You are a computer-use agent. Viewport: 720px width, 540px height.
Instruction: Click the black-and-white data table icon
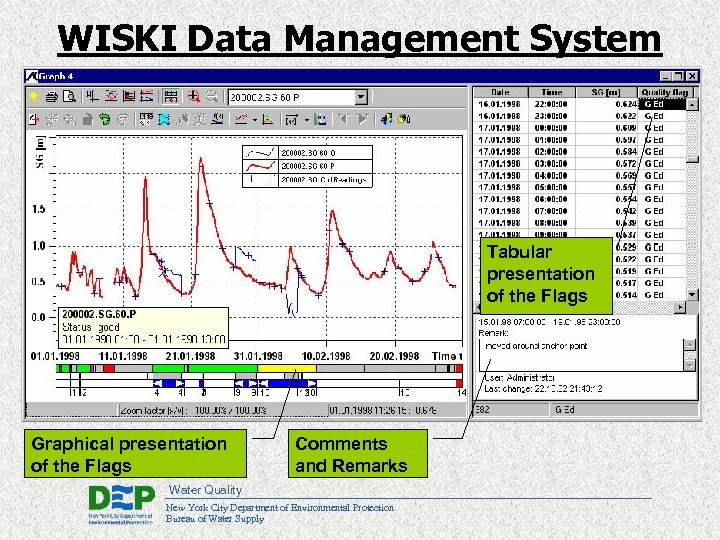146,120
